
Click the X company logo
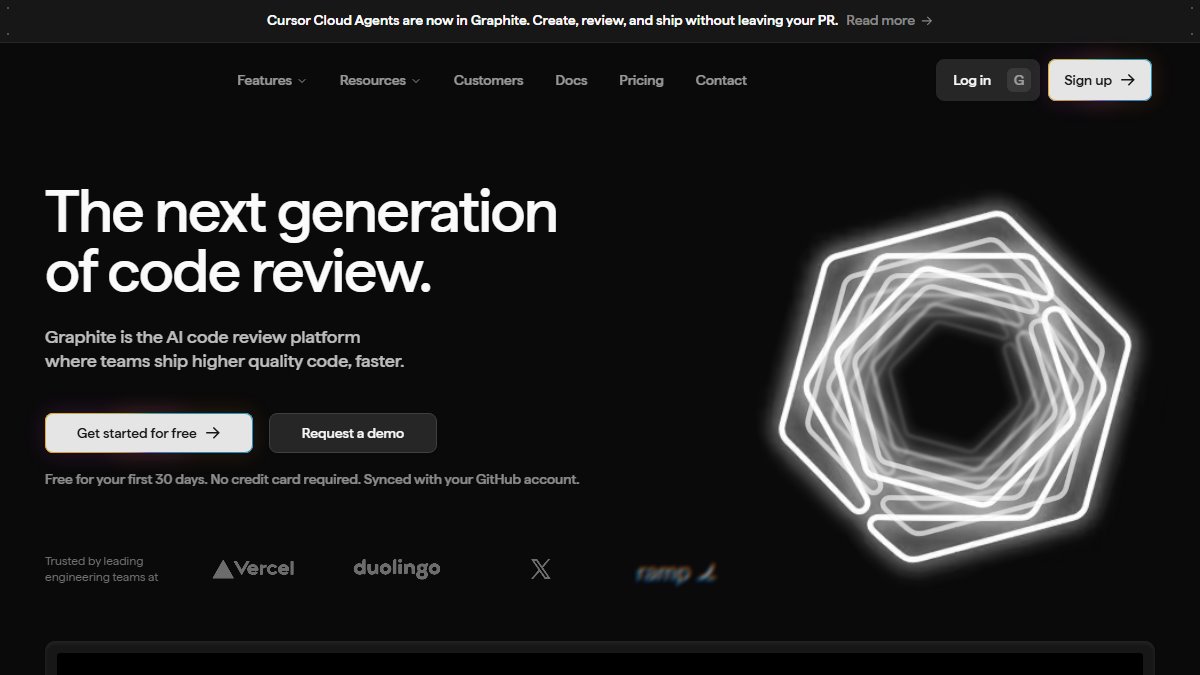[x=541, y=570]
